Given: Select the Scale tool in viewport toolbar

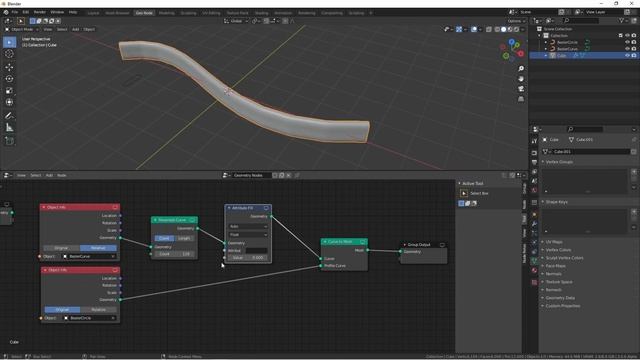Looking at the screenshot, I should tap(9, 91).
